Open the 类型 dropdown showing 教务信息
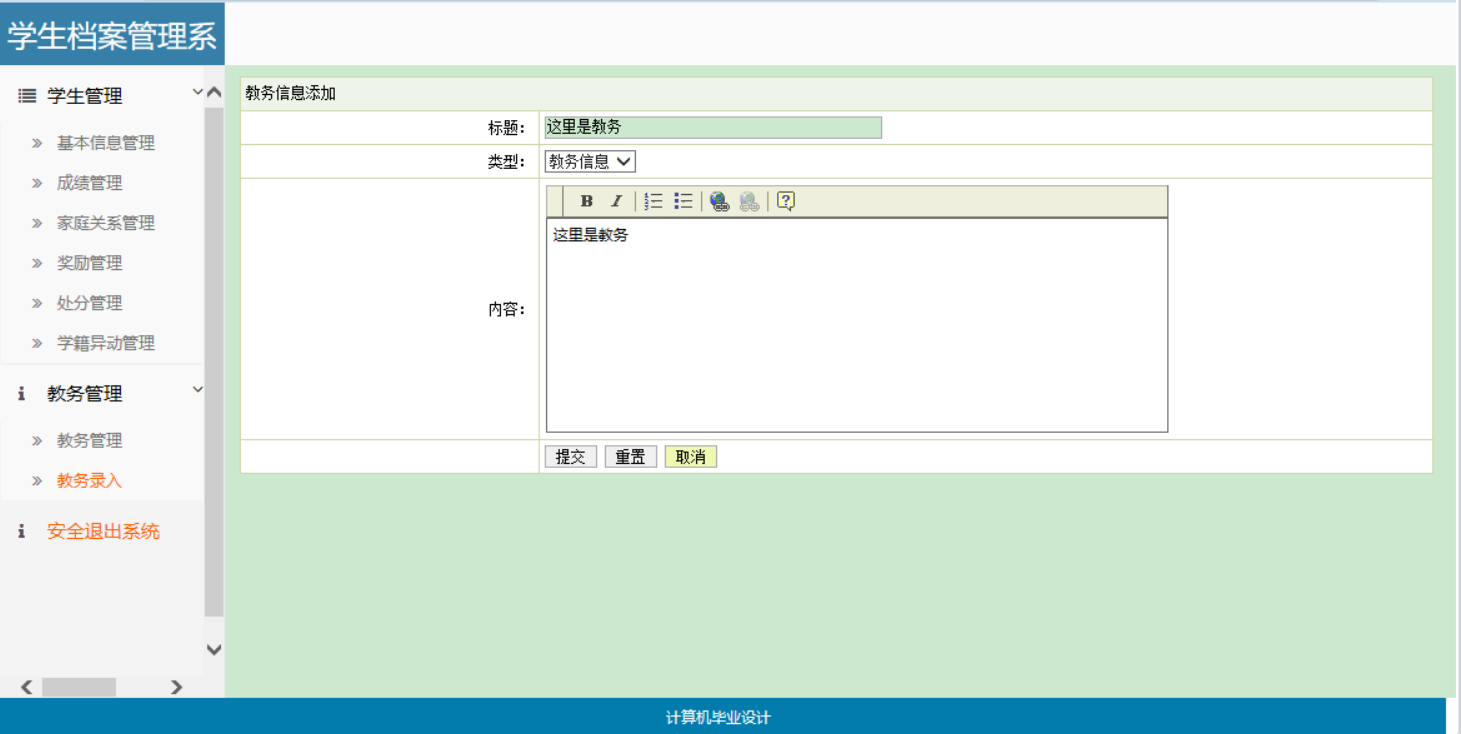 coord(590,161)
